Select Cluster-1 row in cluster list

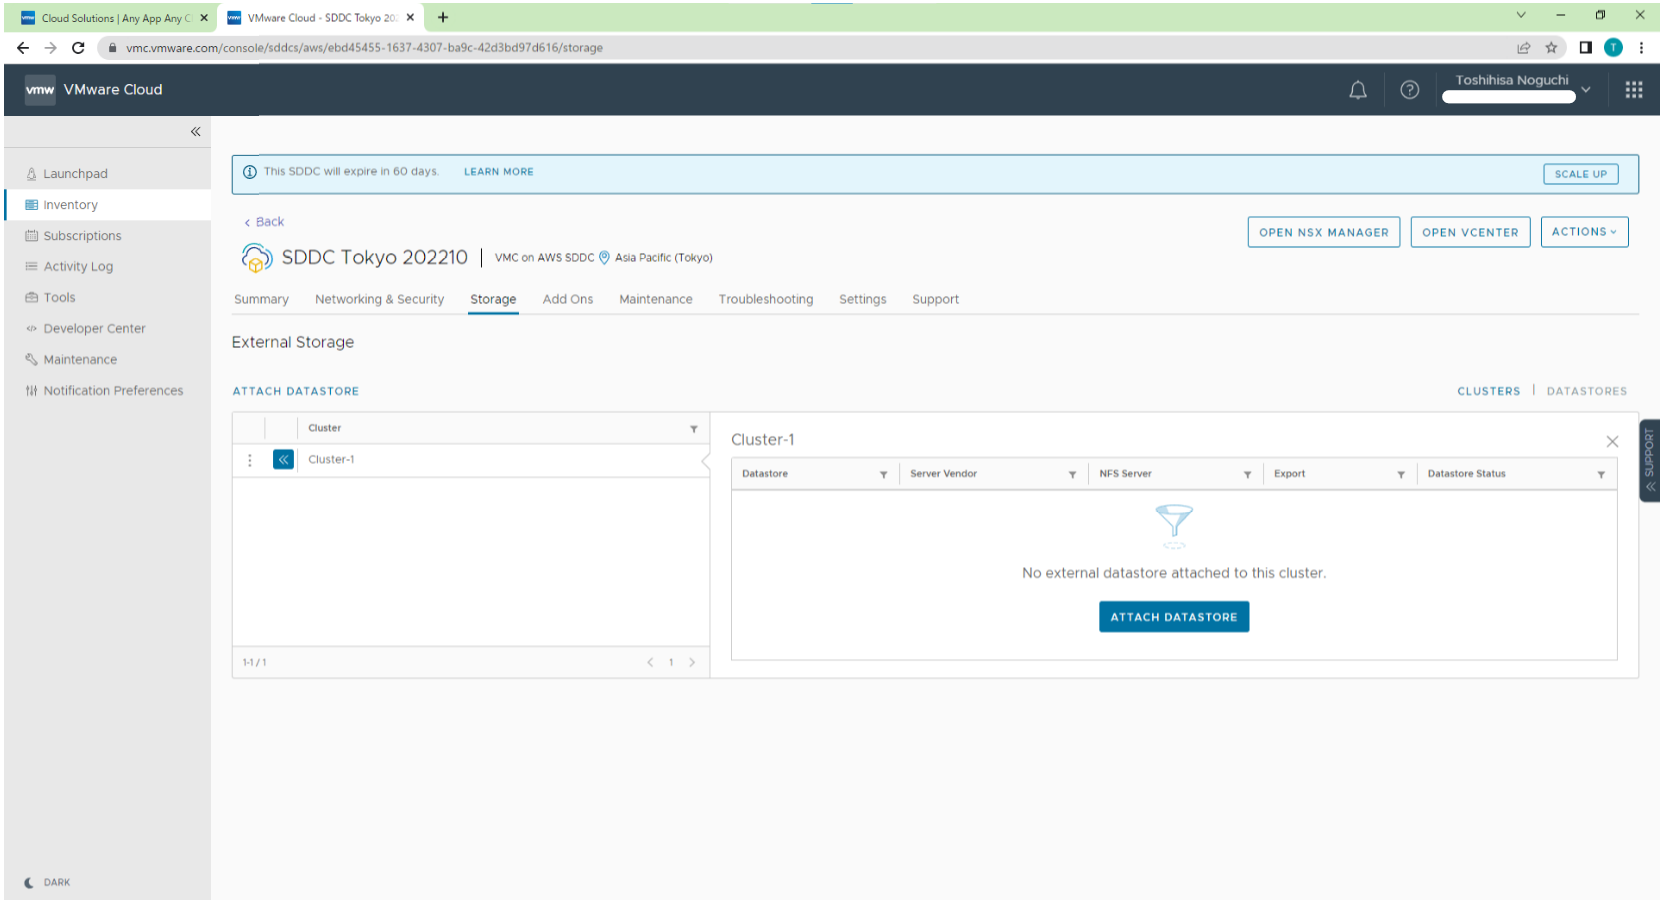pyautogui.click(x=471, y=460)
